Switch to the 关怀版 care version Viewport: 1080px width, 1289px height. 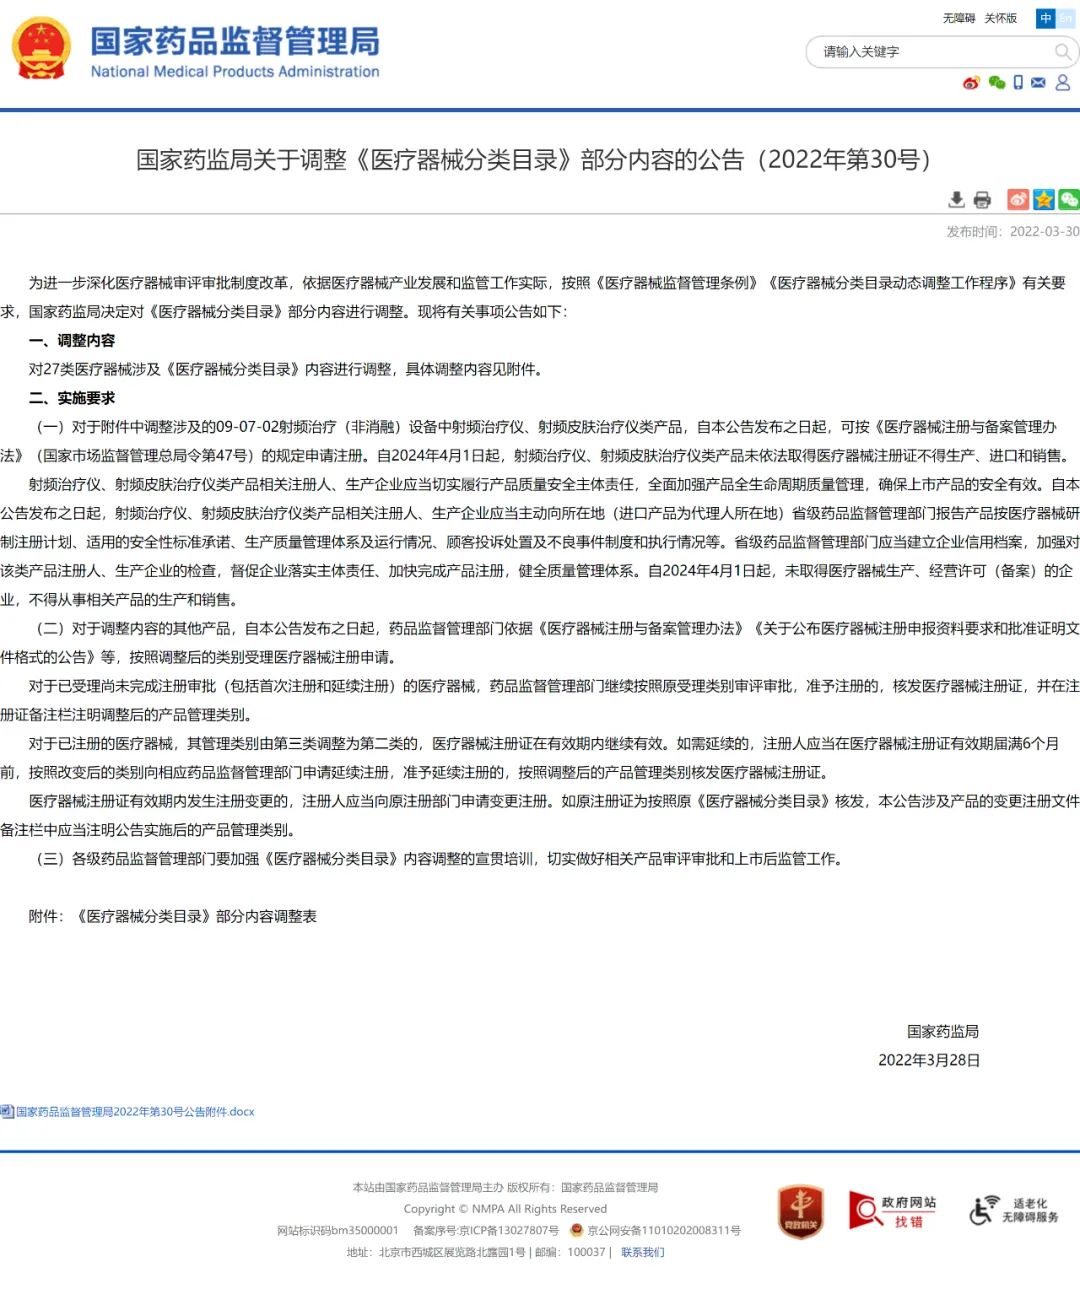tap(1000, 18)
